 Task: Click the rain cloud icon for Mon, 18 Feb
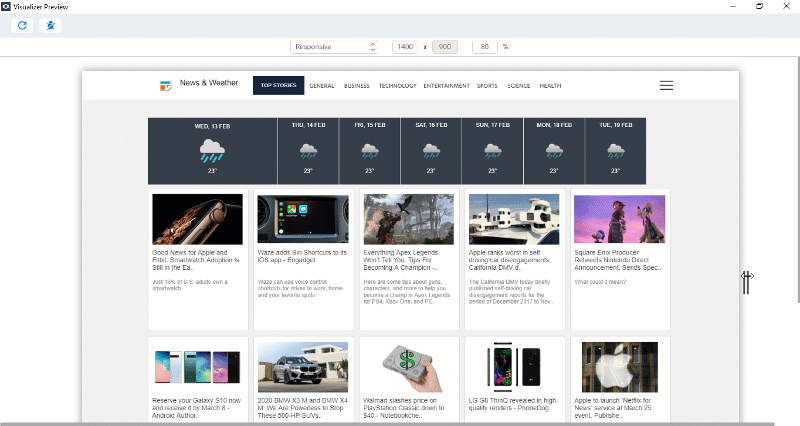tap(554, 152)
